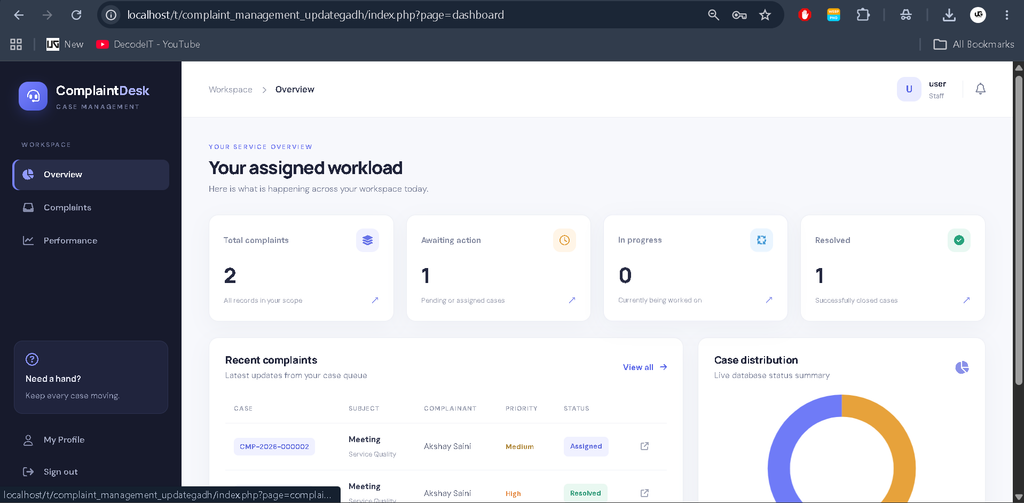Screen dimensions: 1024x503
Task: Click the In progress status icon
Action: tap(761, 240)
